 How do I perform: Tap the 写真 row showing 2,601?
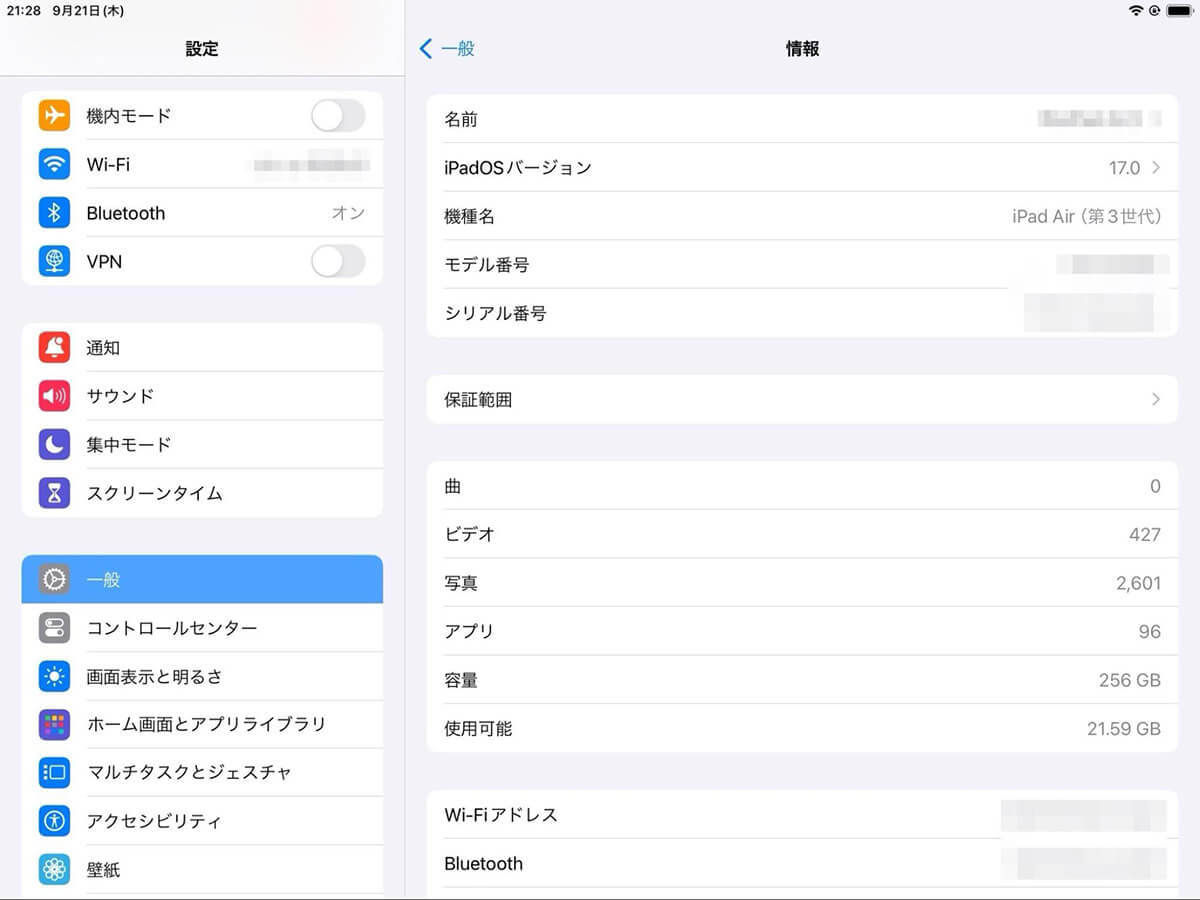pos(802,583)
